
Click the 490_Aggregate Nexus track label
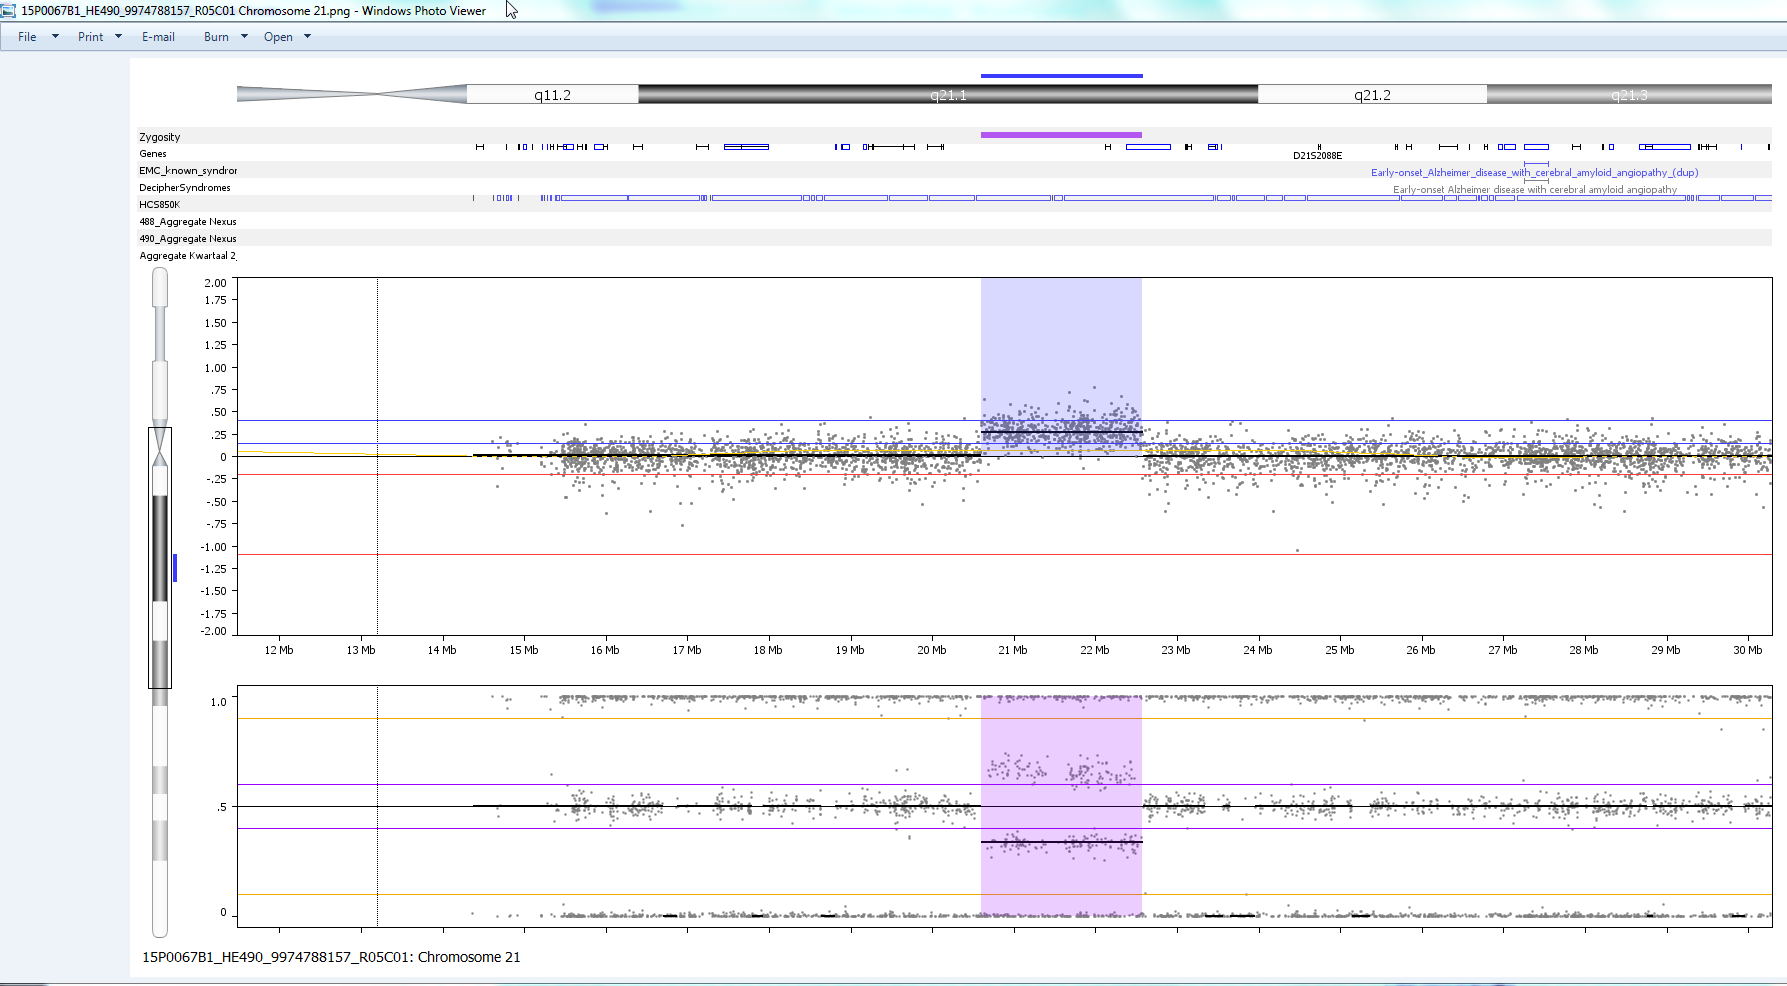pos(188,239)
